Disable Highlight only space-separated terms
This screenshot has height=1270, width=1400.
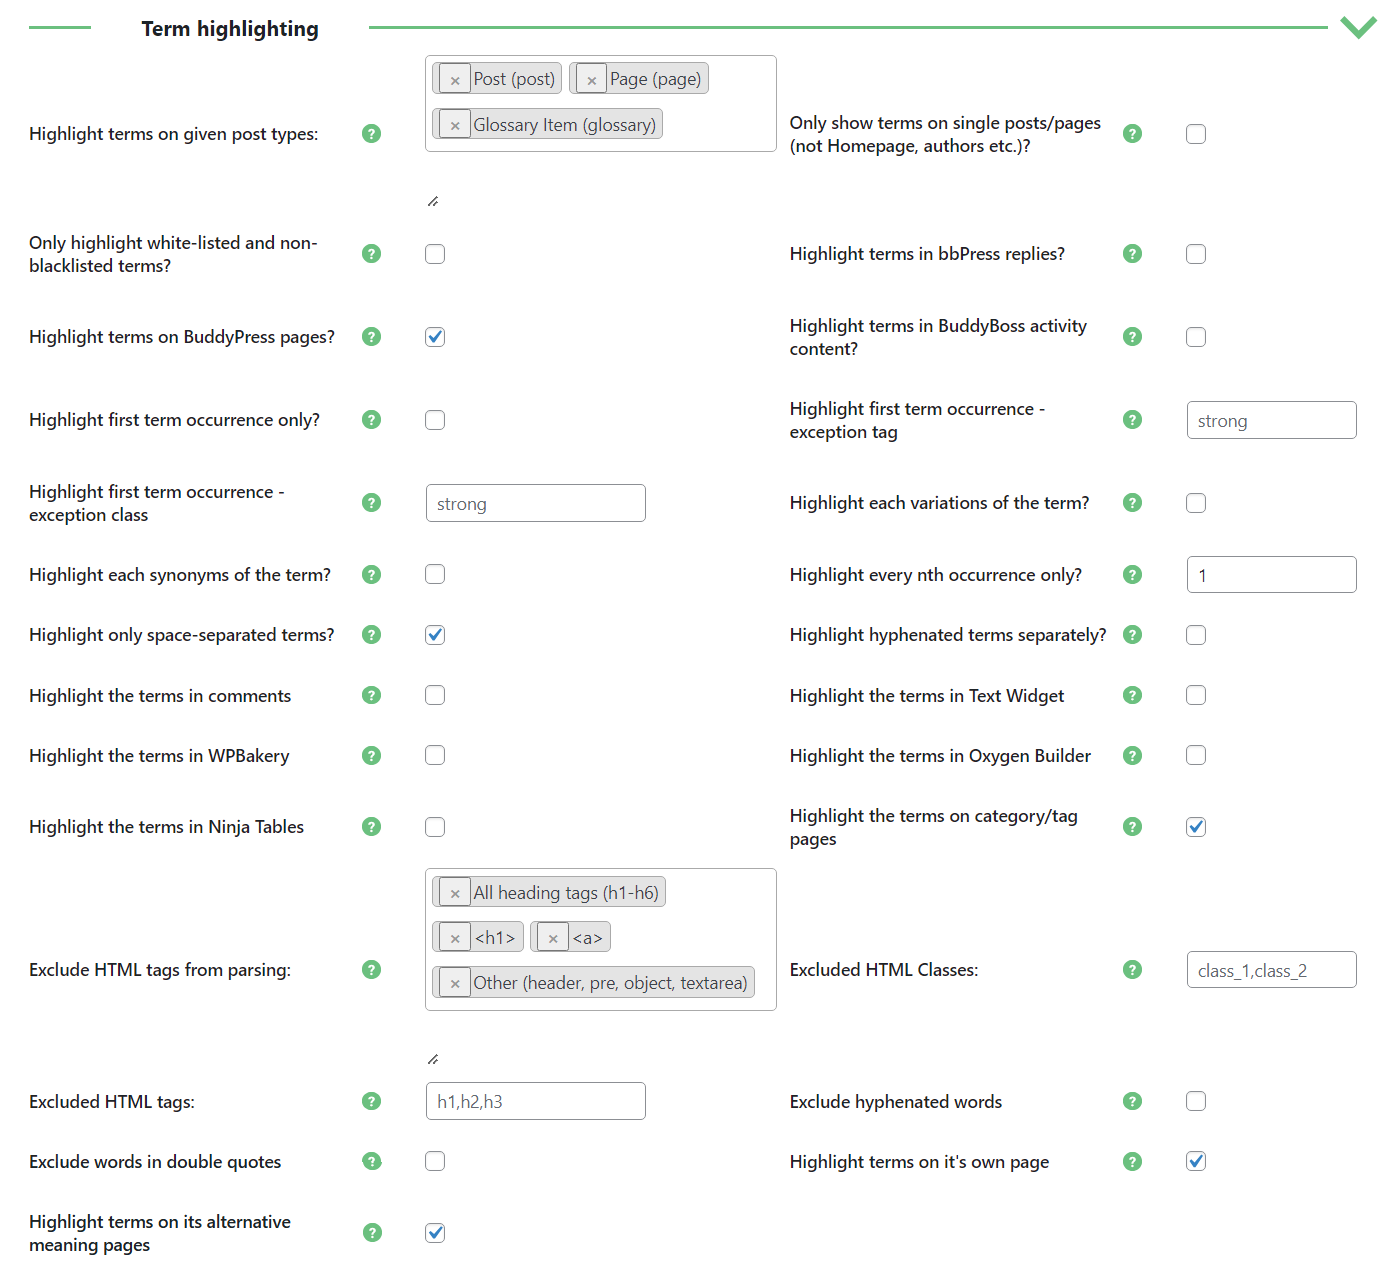click(x=435, y=635)
